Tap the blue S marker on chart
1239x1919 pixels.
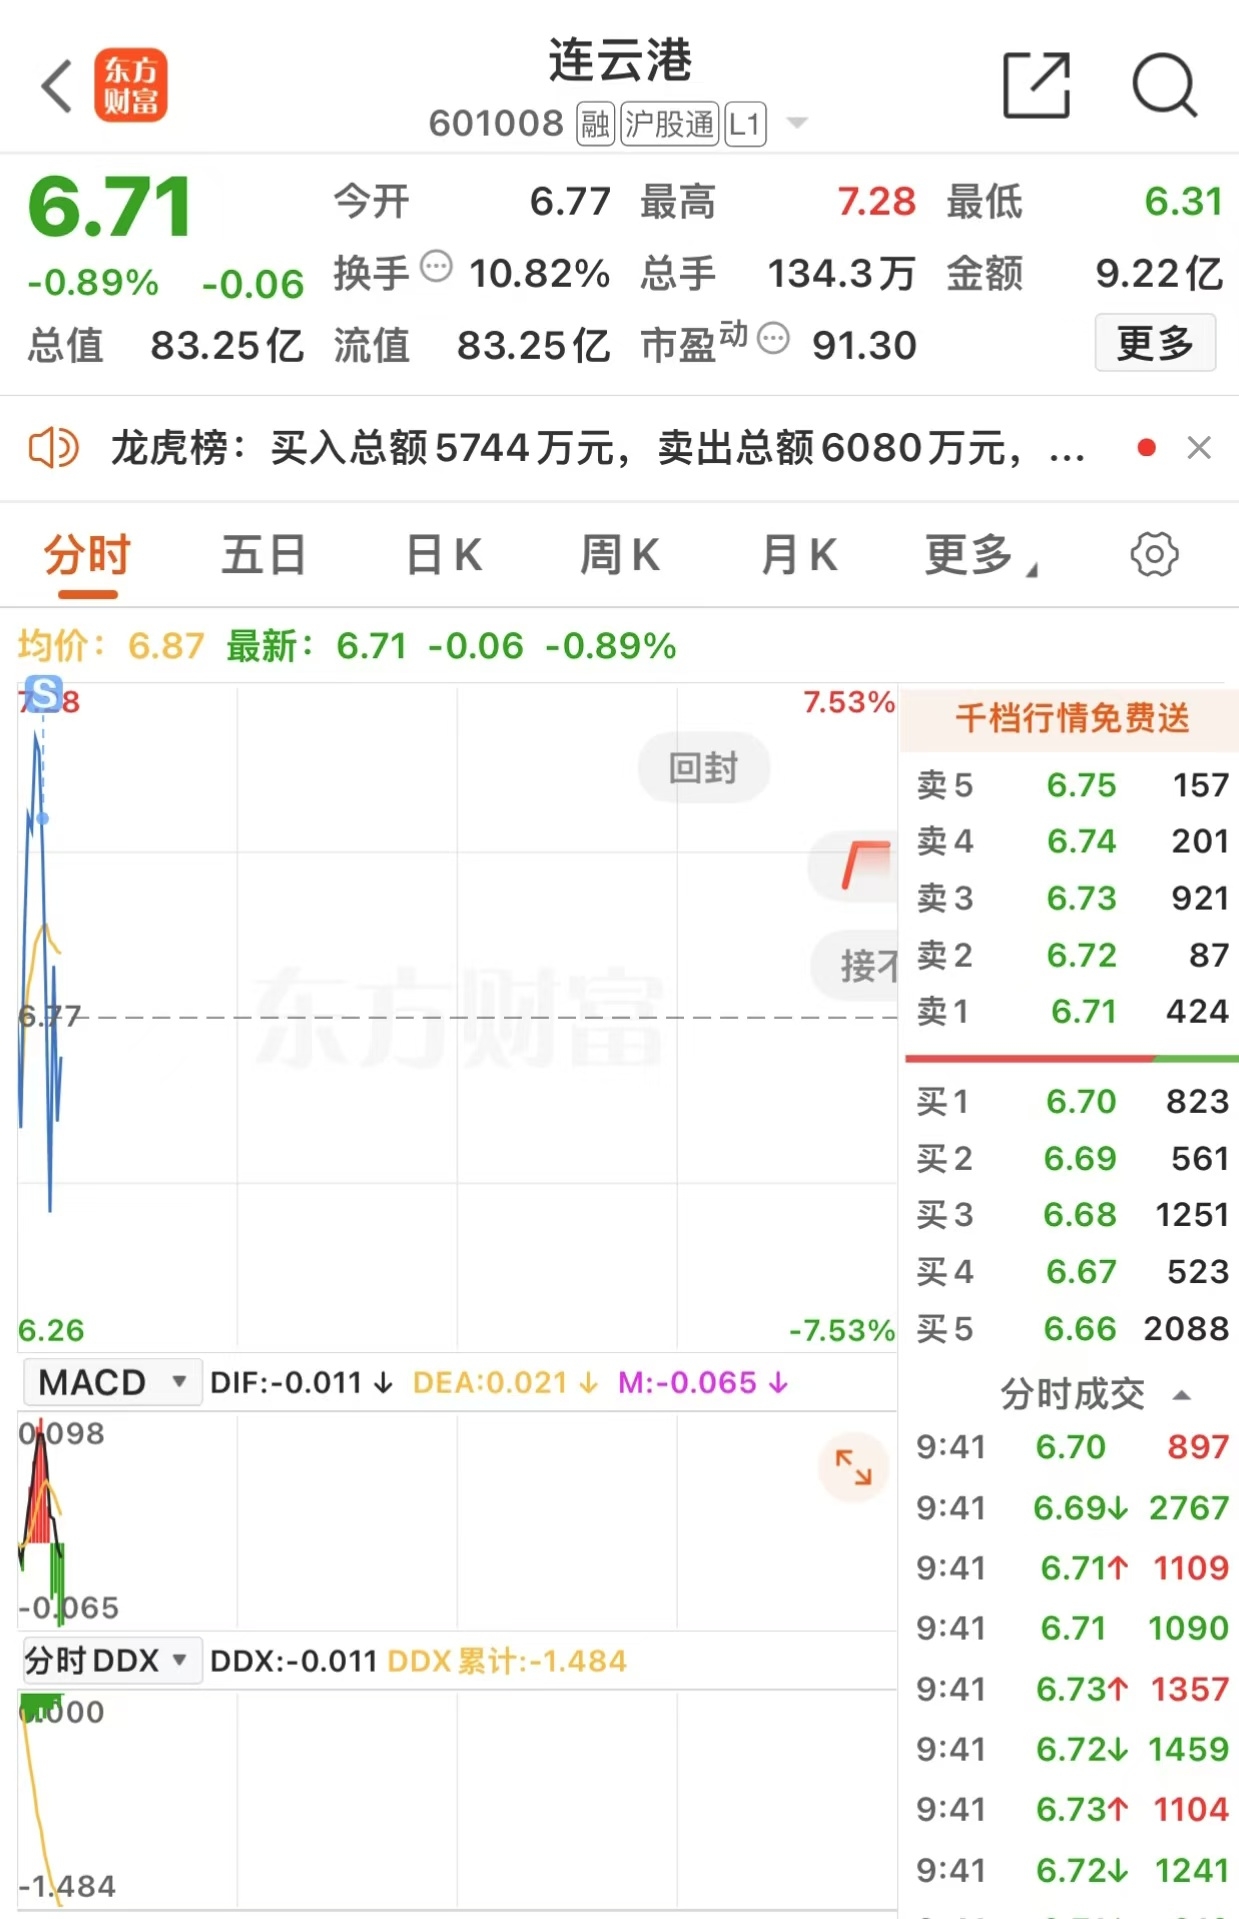pyautogui.click(x=44, y=693)
